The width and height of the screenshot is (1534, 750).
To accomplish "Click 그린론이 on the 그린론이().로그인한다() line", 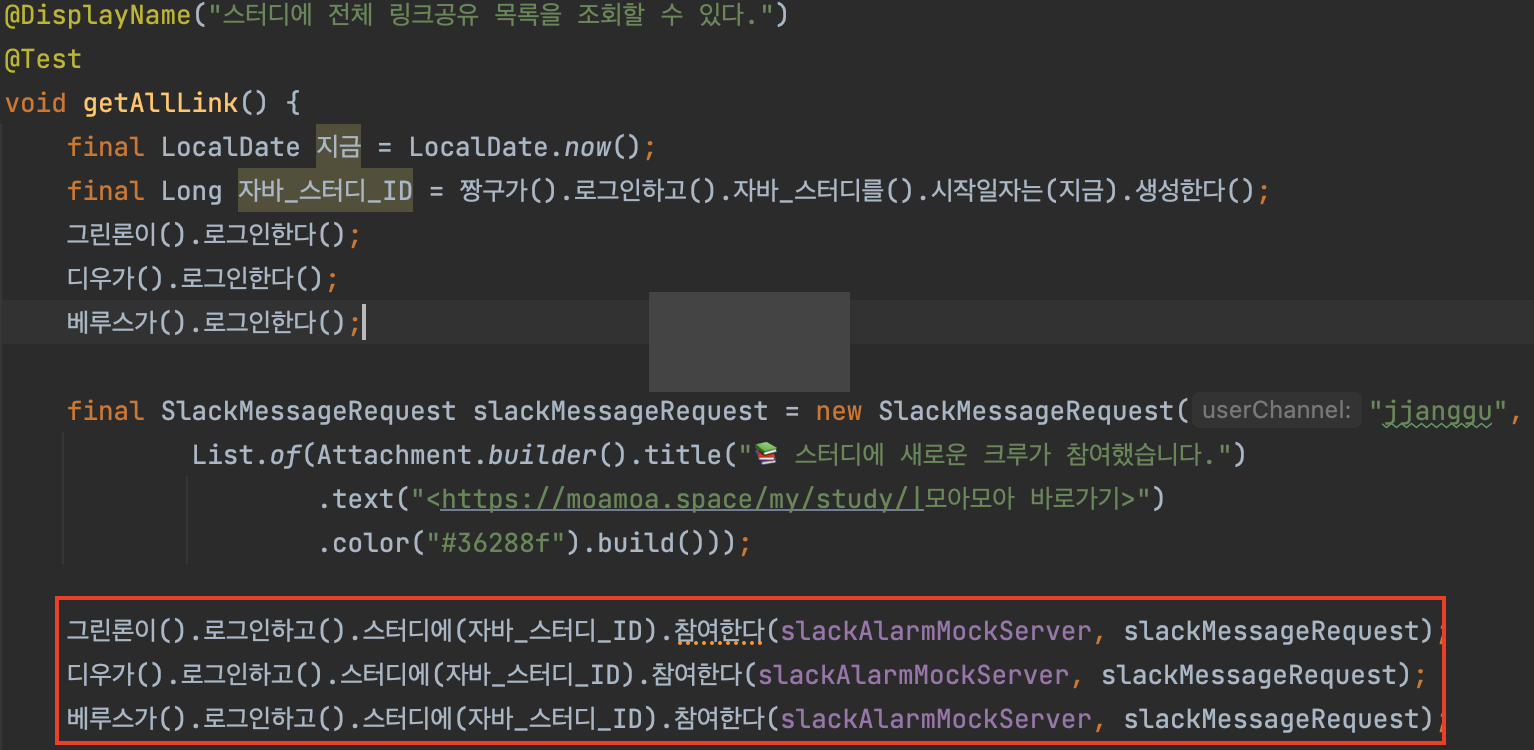I will pyautogui.click(x=112, y=235).
